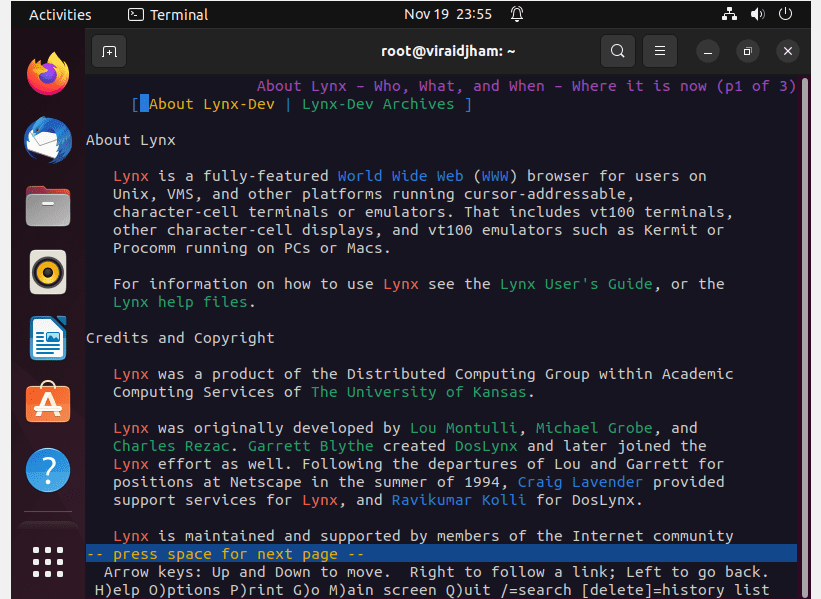This screenshot has height=599, width=821.
Task: Open Firefox from the dock
Action: coord(48,74)
